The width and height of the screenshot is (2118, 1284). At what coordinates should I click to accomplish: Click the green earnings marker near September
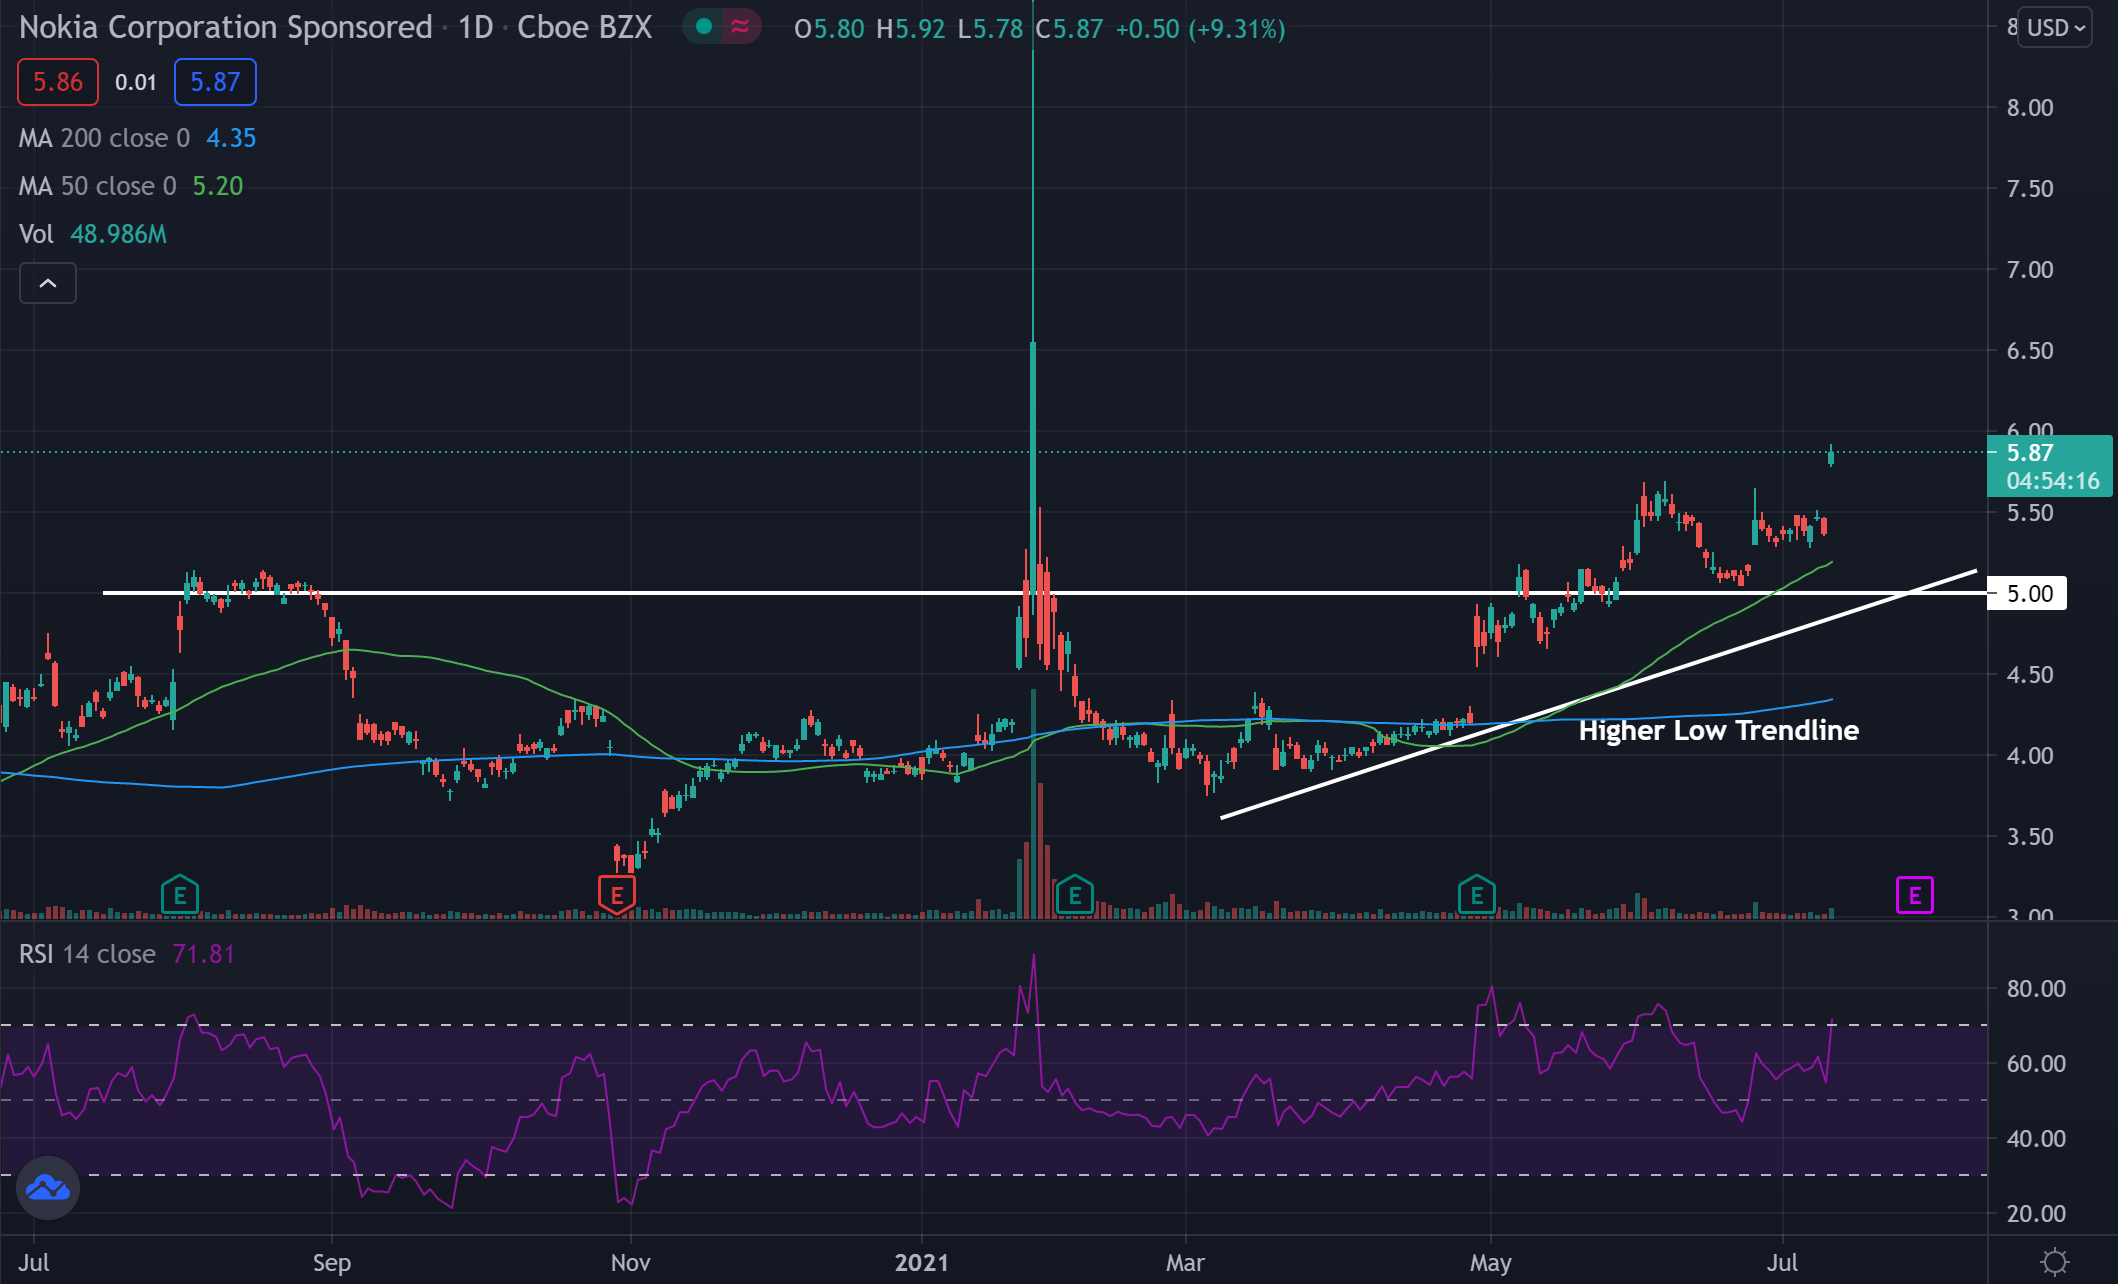(180, 896)
